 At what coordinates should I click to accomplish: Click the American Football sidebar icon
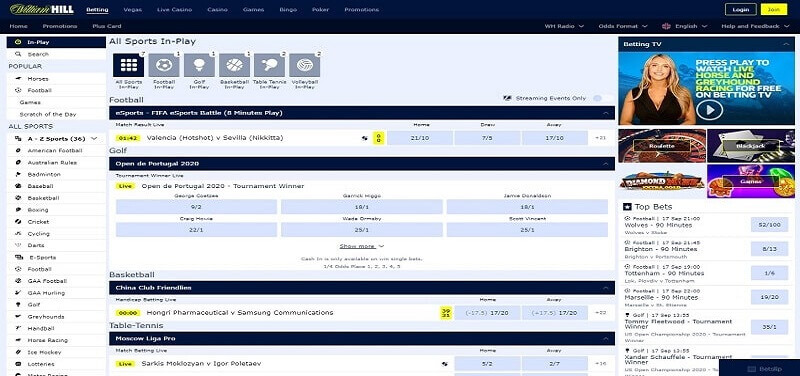point(18,151)
